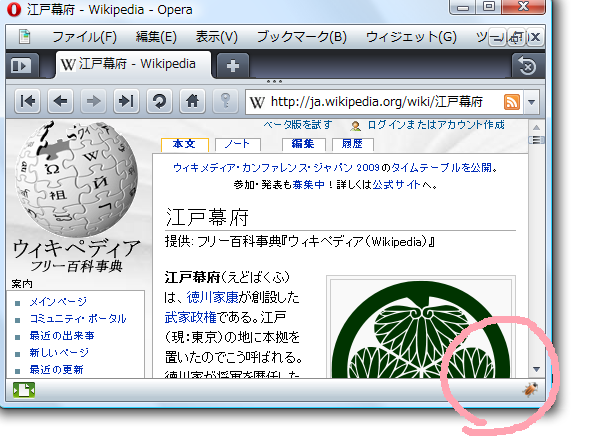Expand the address bar dropdown arrow
This screenshot has width=592, height=448.
point(532,102)
